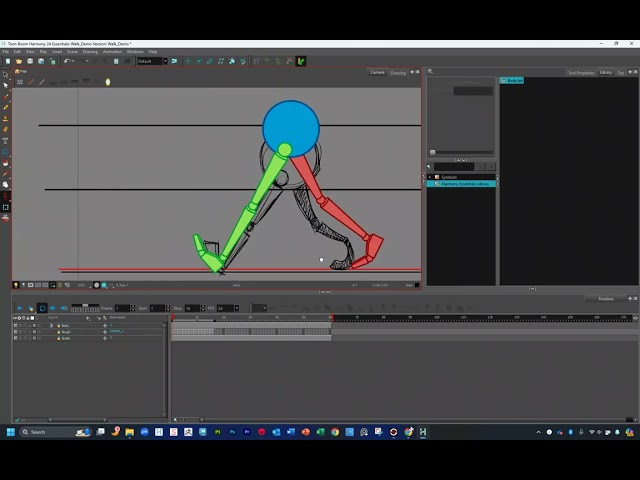Click the Undo arrow icon
The width and height of the screenshot is (640, 480).
[67, 61]
